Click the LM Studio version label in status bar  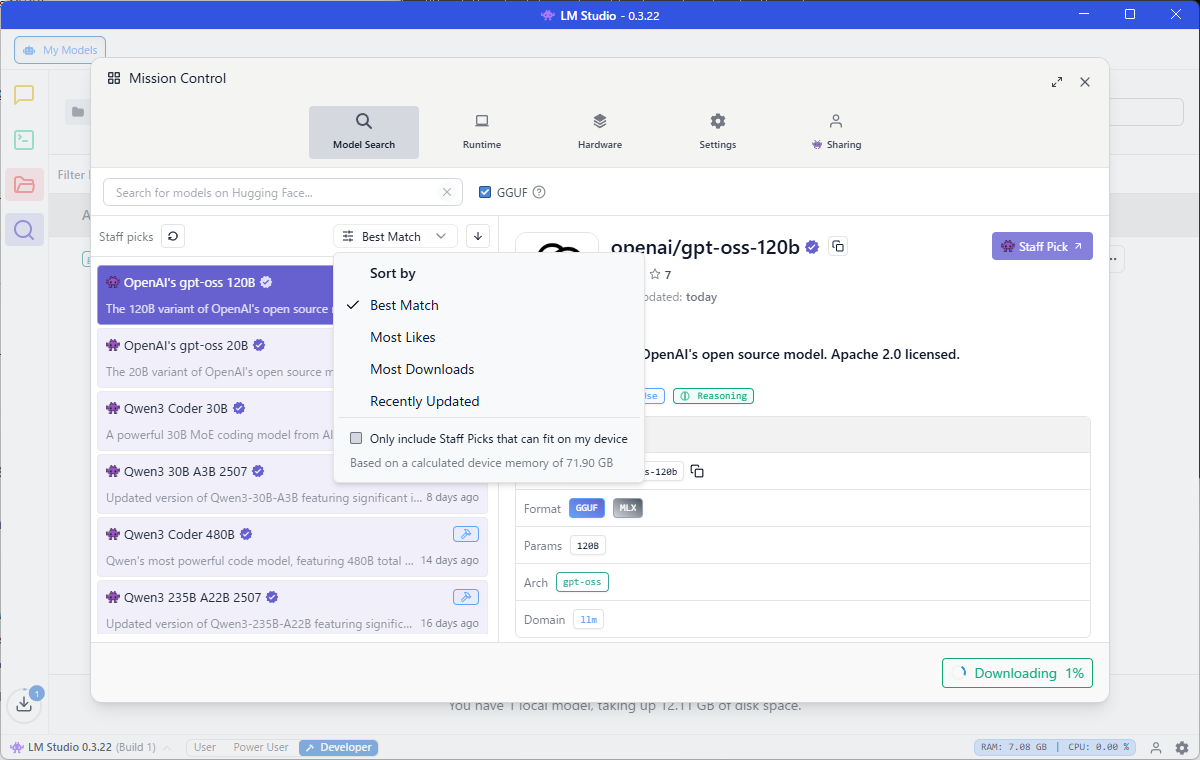tap(83, 747)
